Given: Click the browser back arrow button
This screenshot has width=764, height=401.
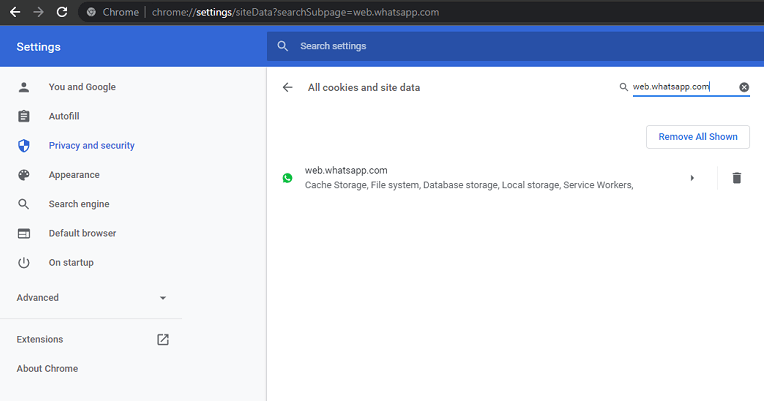Looking at the screenshot, I should pyautogui.click(x=14, y=12).
